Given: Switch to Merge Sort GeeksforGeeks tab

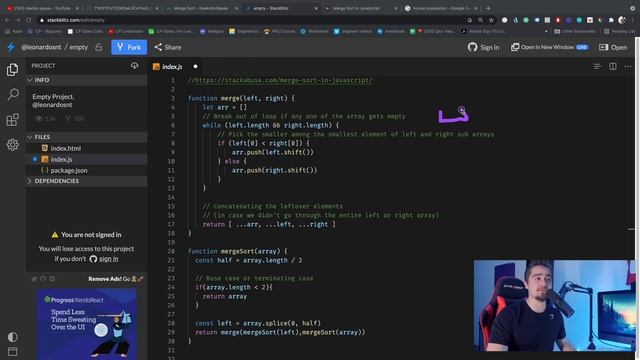Looking at the screenshot, I should (x=202, y=8).
